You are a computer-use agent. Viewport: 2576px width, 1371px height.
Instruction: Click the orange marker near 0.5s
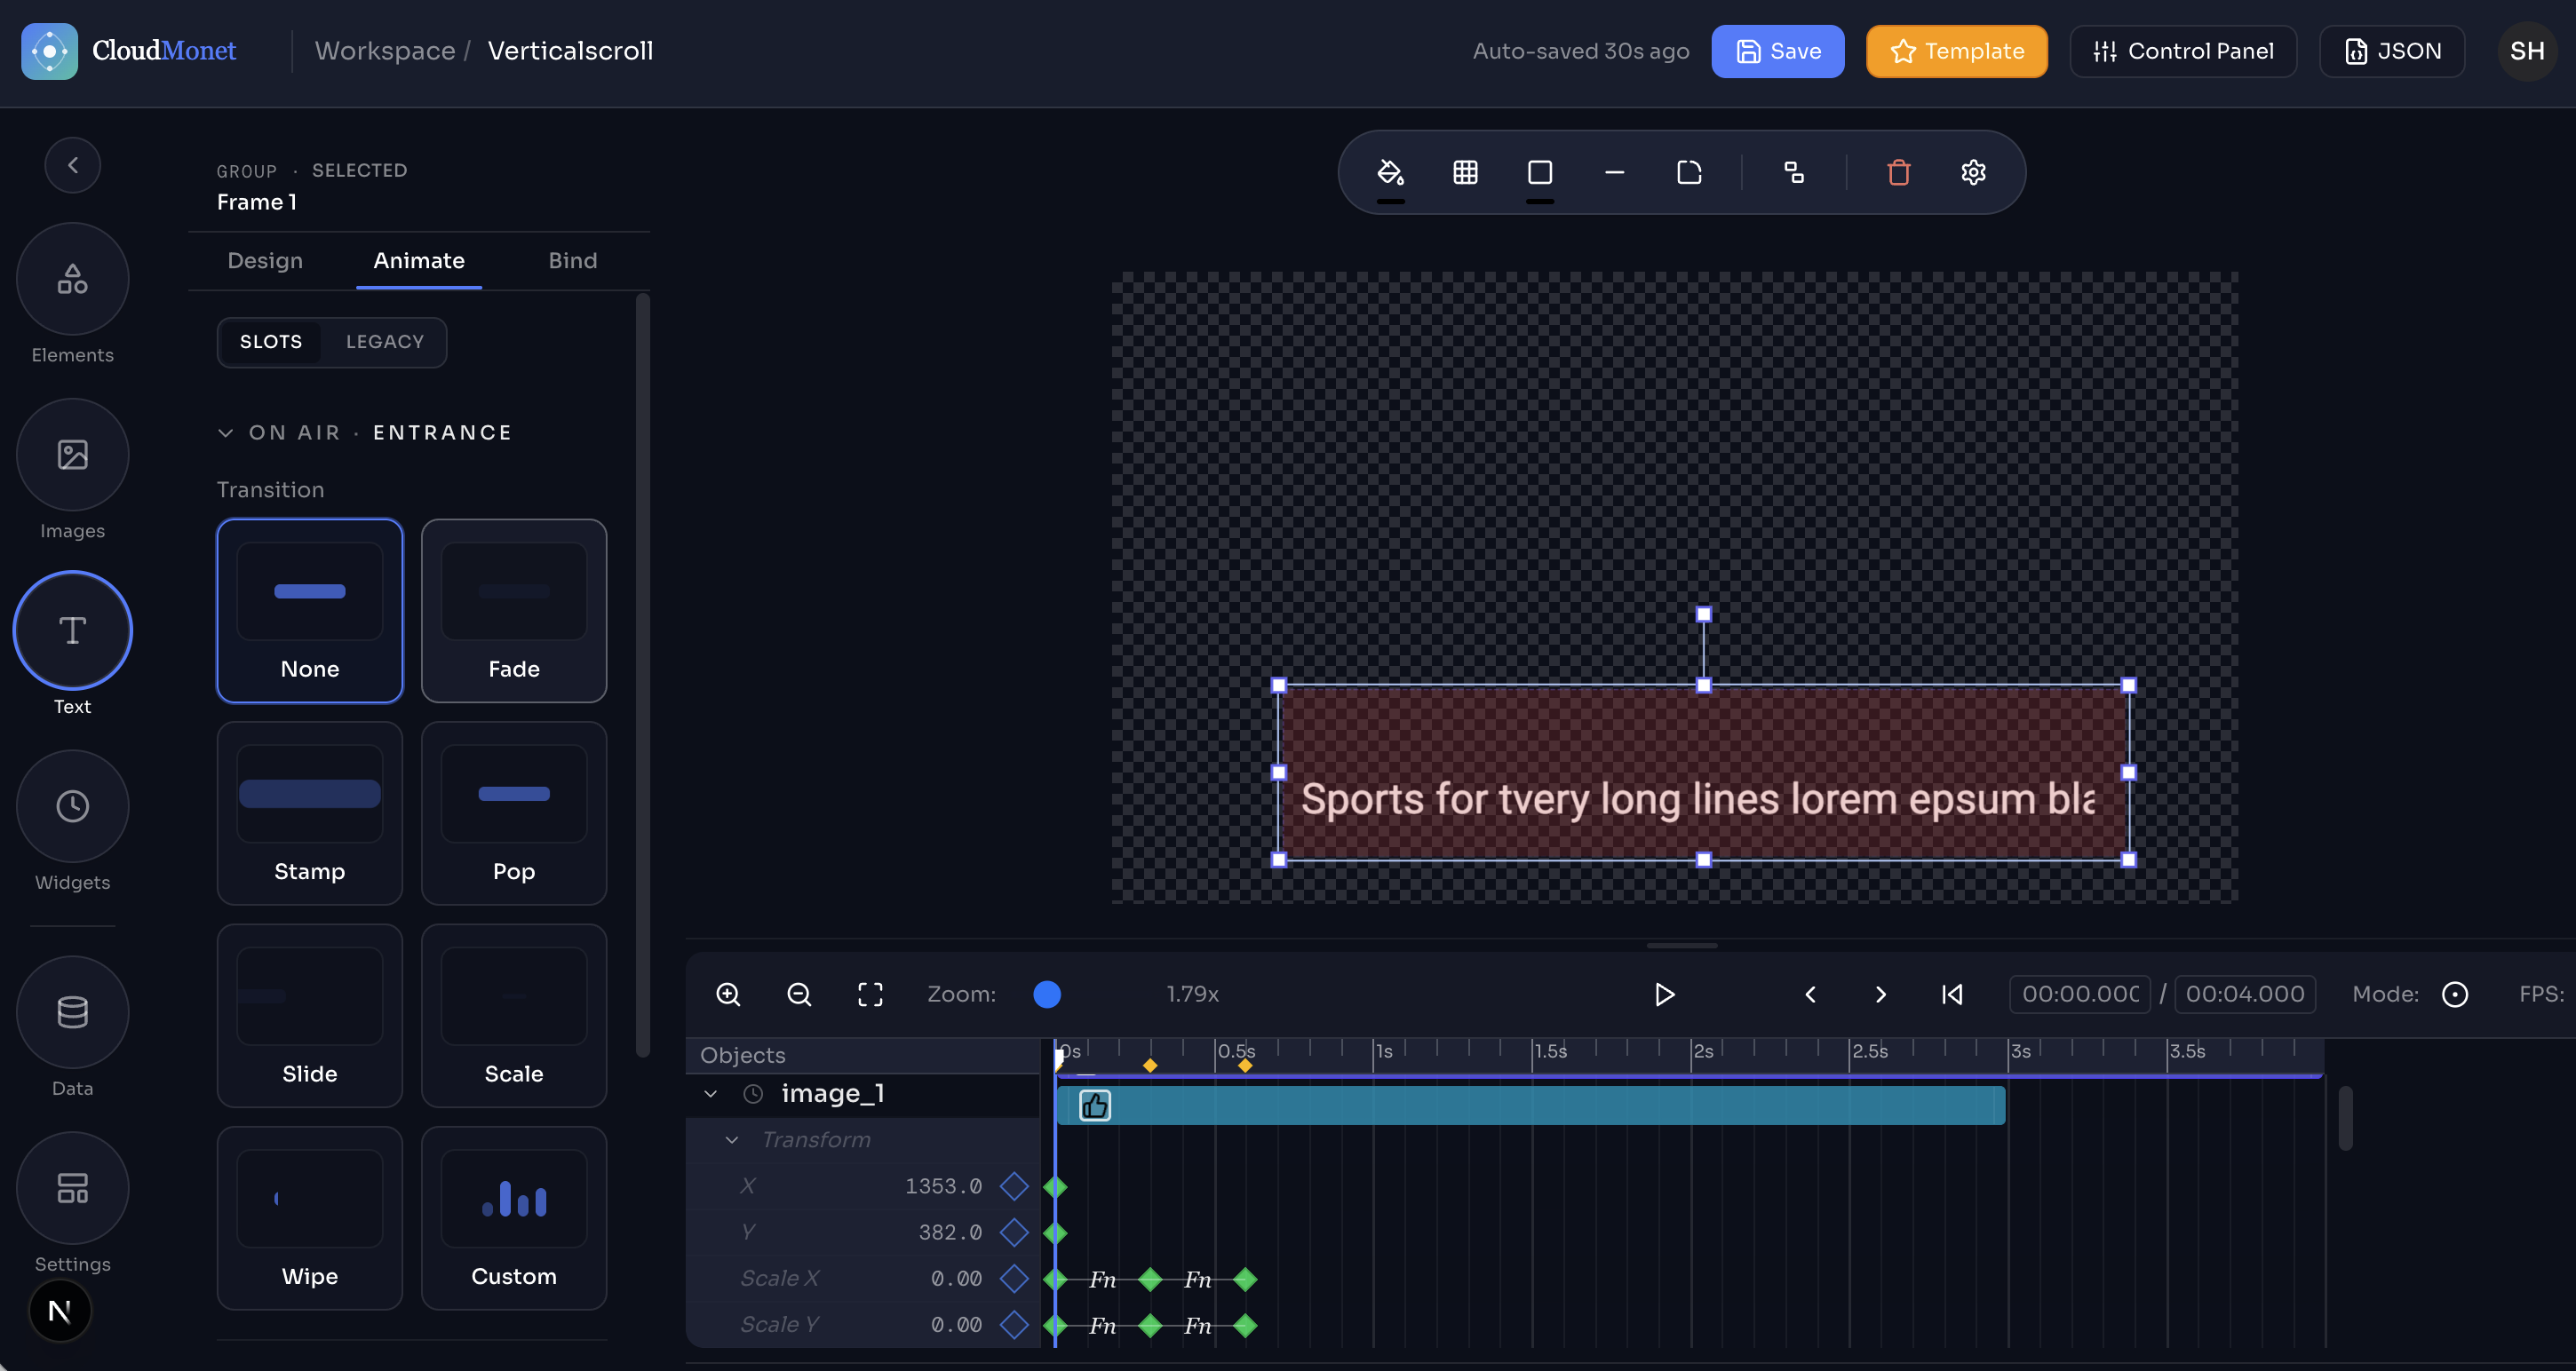[x=1245, y=1066]
